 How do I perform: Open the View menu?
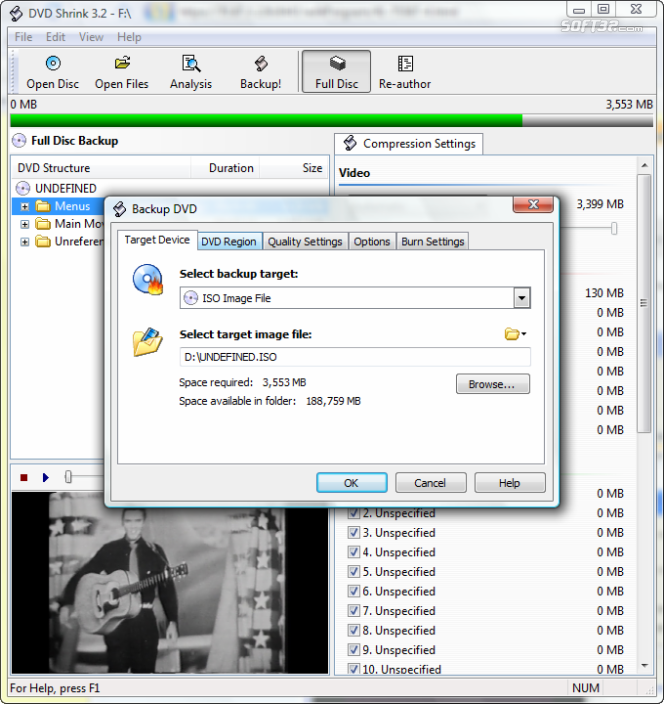[x=91, y=37]
